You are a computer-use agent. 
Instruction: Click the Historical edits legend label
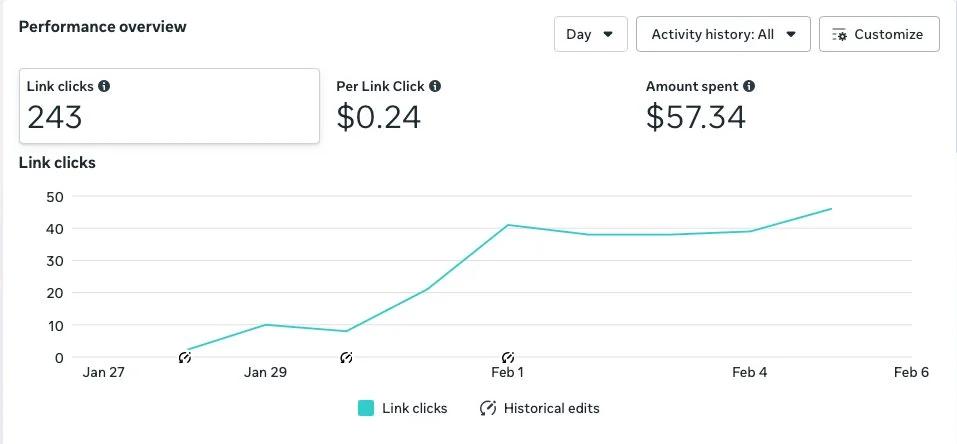pyautogui.click(x=552, y=408)
